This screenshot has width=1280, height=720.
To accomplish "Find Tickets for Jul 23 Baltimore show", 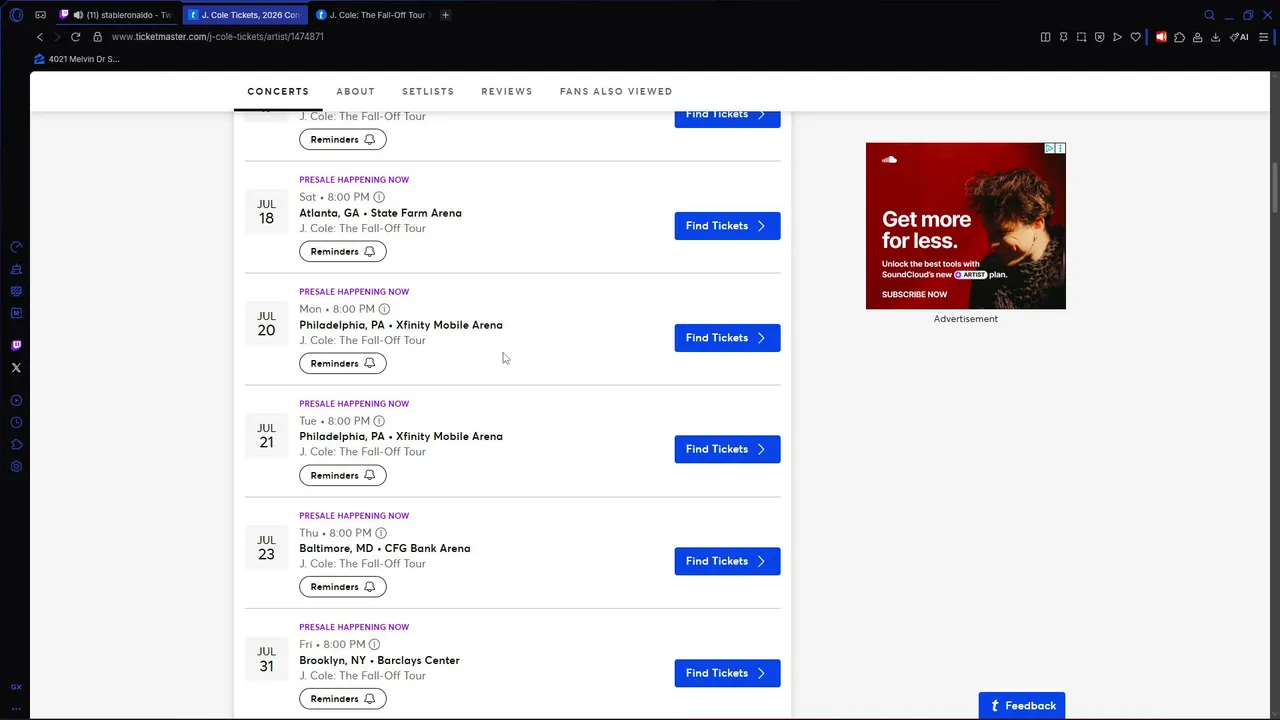I will click(727, 561).
